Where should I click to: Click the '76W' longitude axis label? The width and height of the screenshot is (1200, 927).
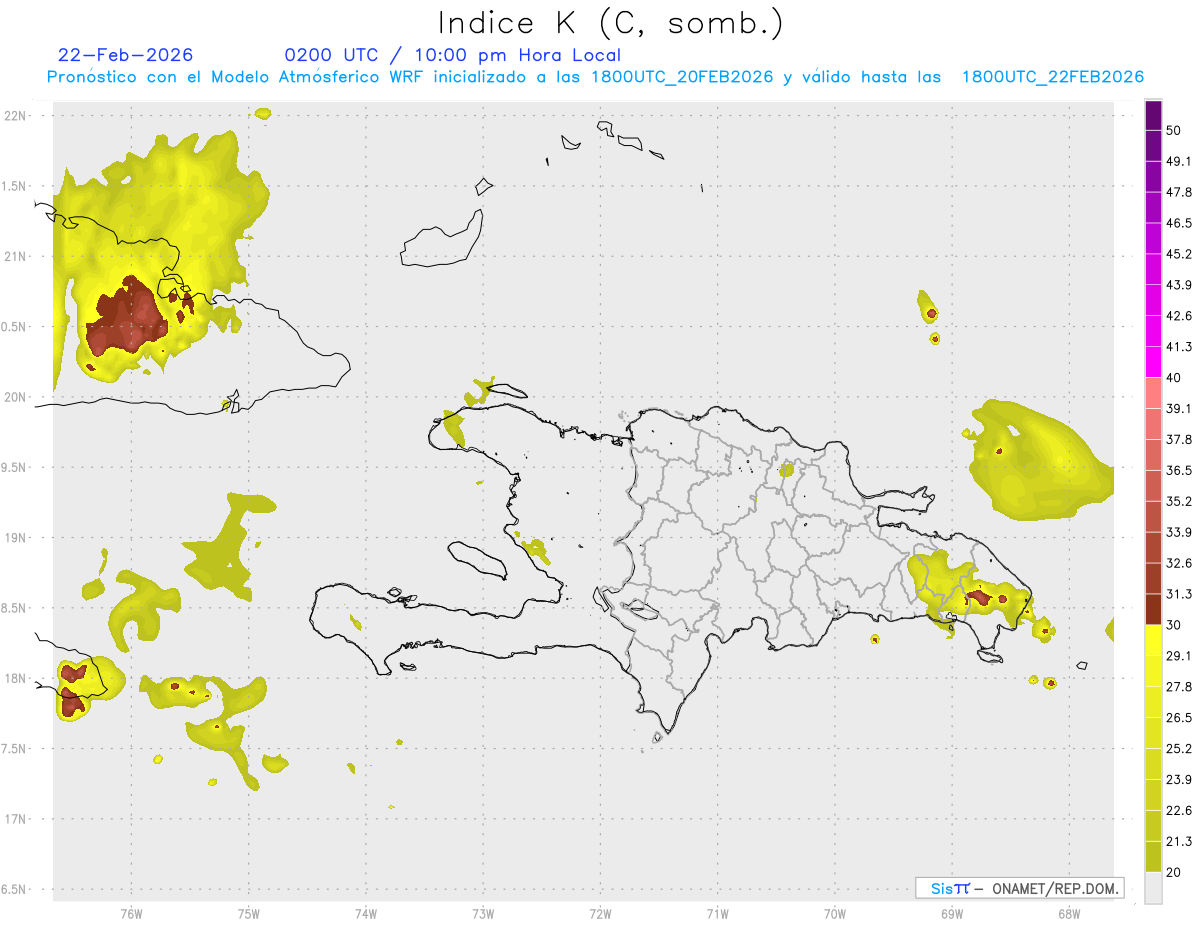tap(131, 913)
